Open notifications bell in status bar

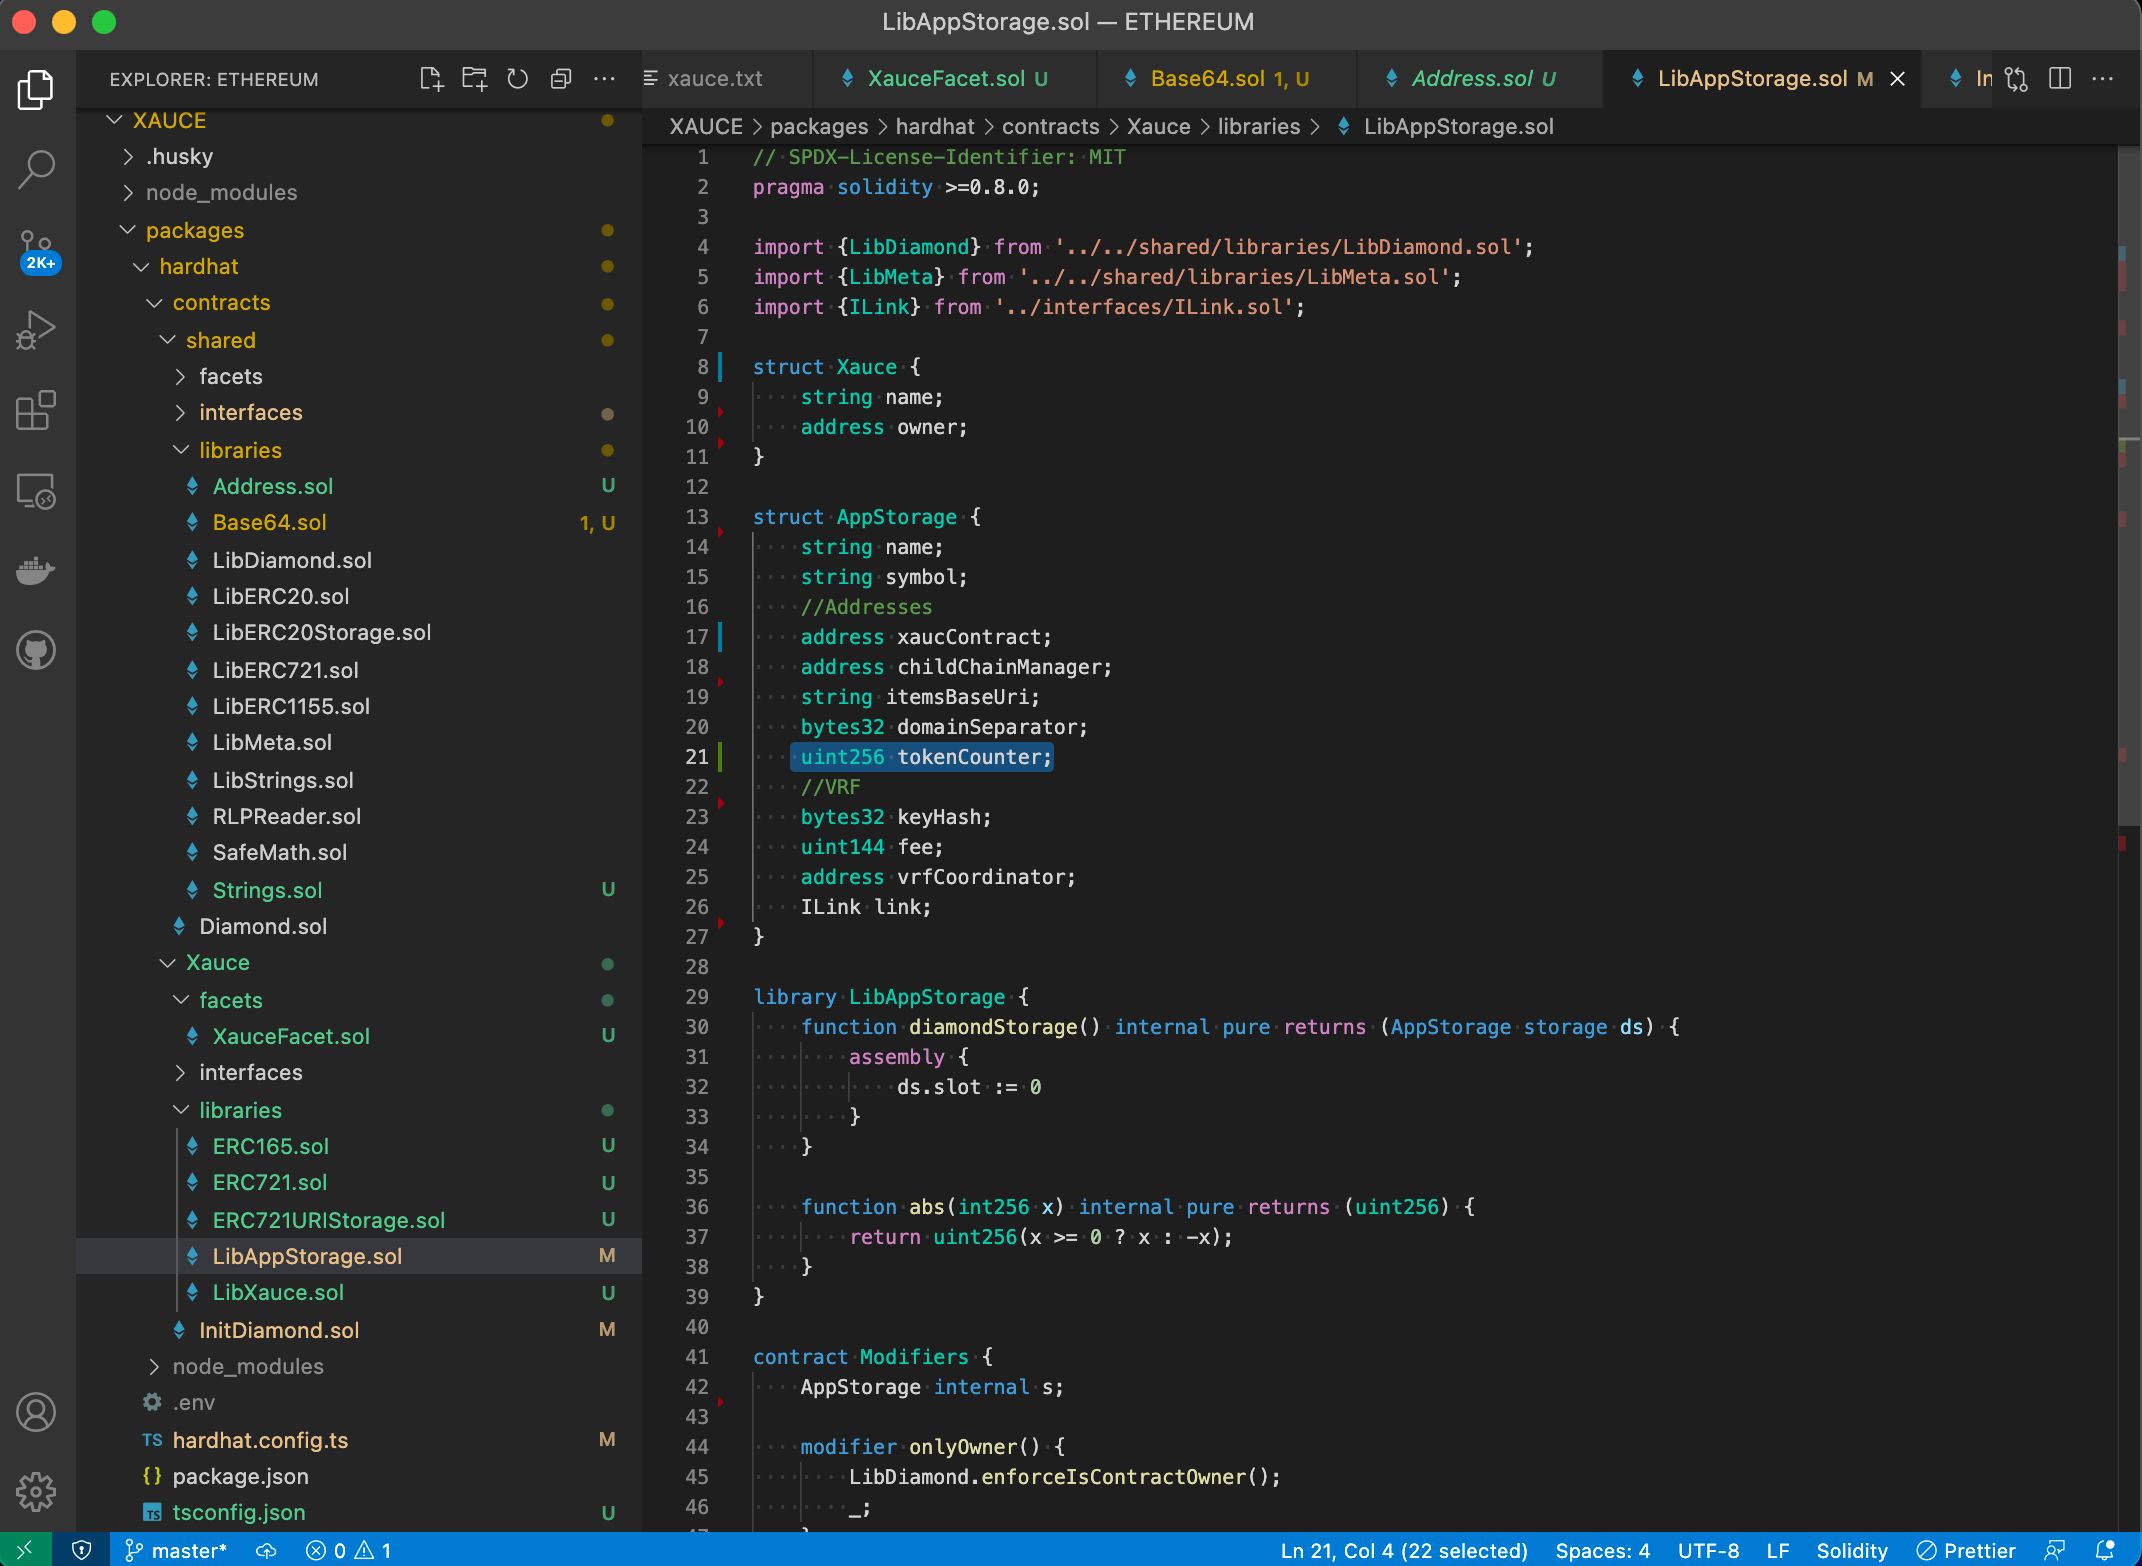pyautogui.click(x=2105, y=1550)
